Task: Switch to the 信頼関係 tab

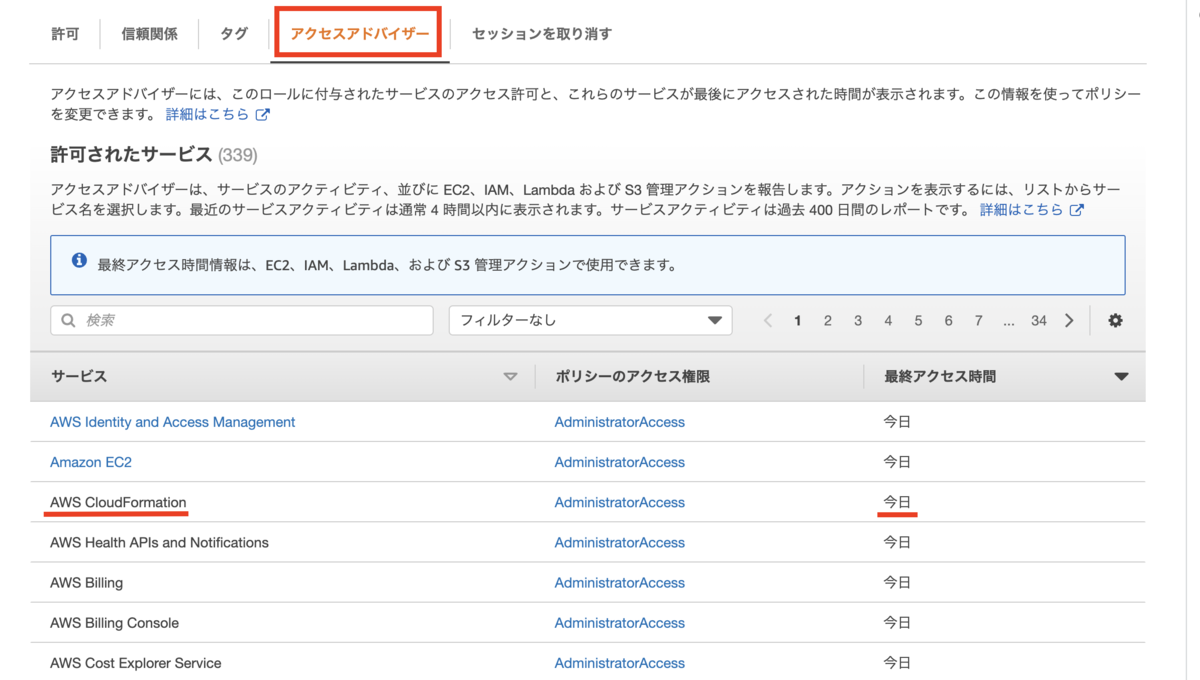Action: coord(150,34)
